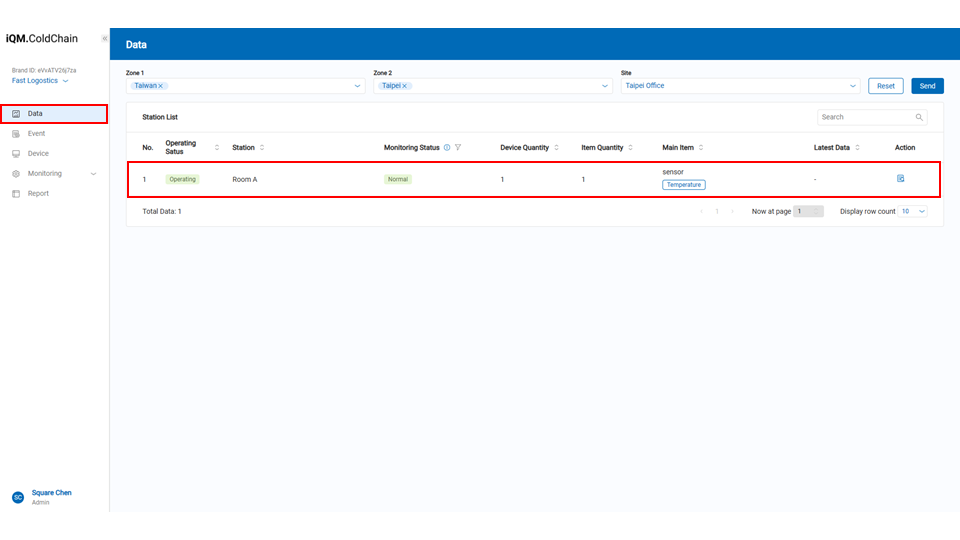Click the Station List search field

pyautogui.click(x=865, y=117)
